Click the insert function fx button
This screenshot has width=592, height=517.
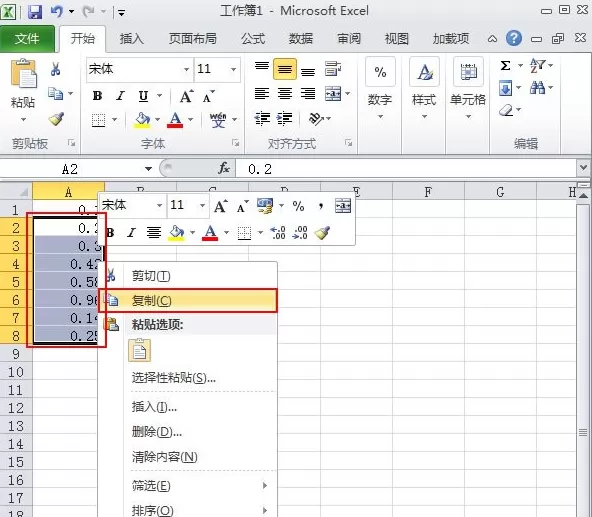pyautogui.click(x=224, y=168)
